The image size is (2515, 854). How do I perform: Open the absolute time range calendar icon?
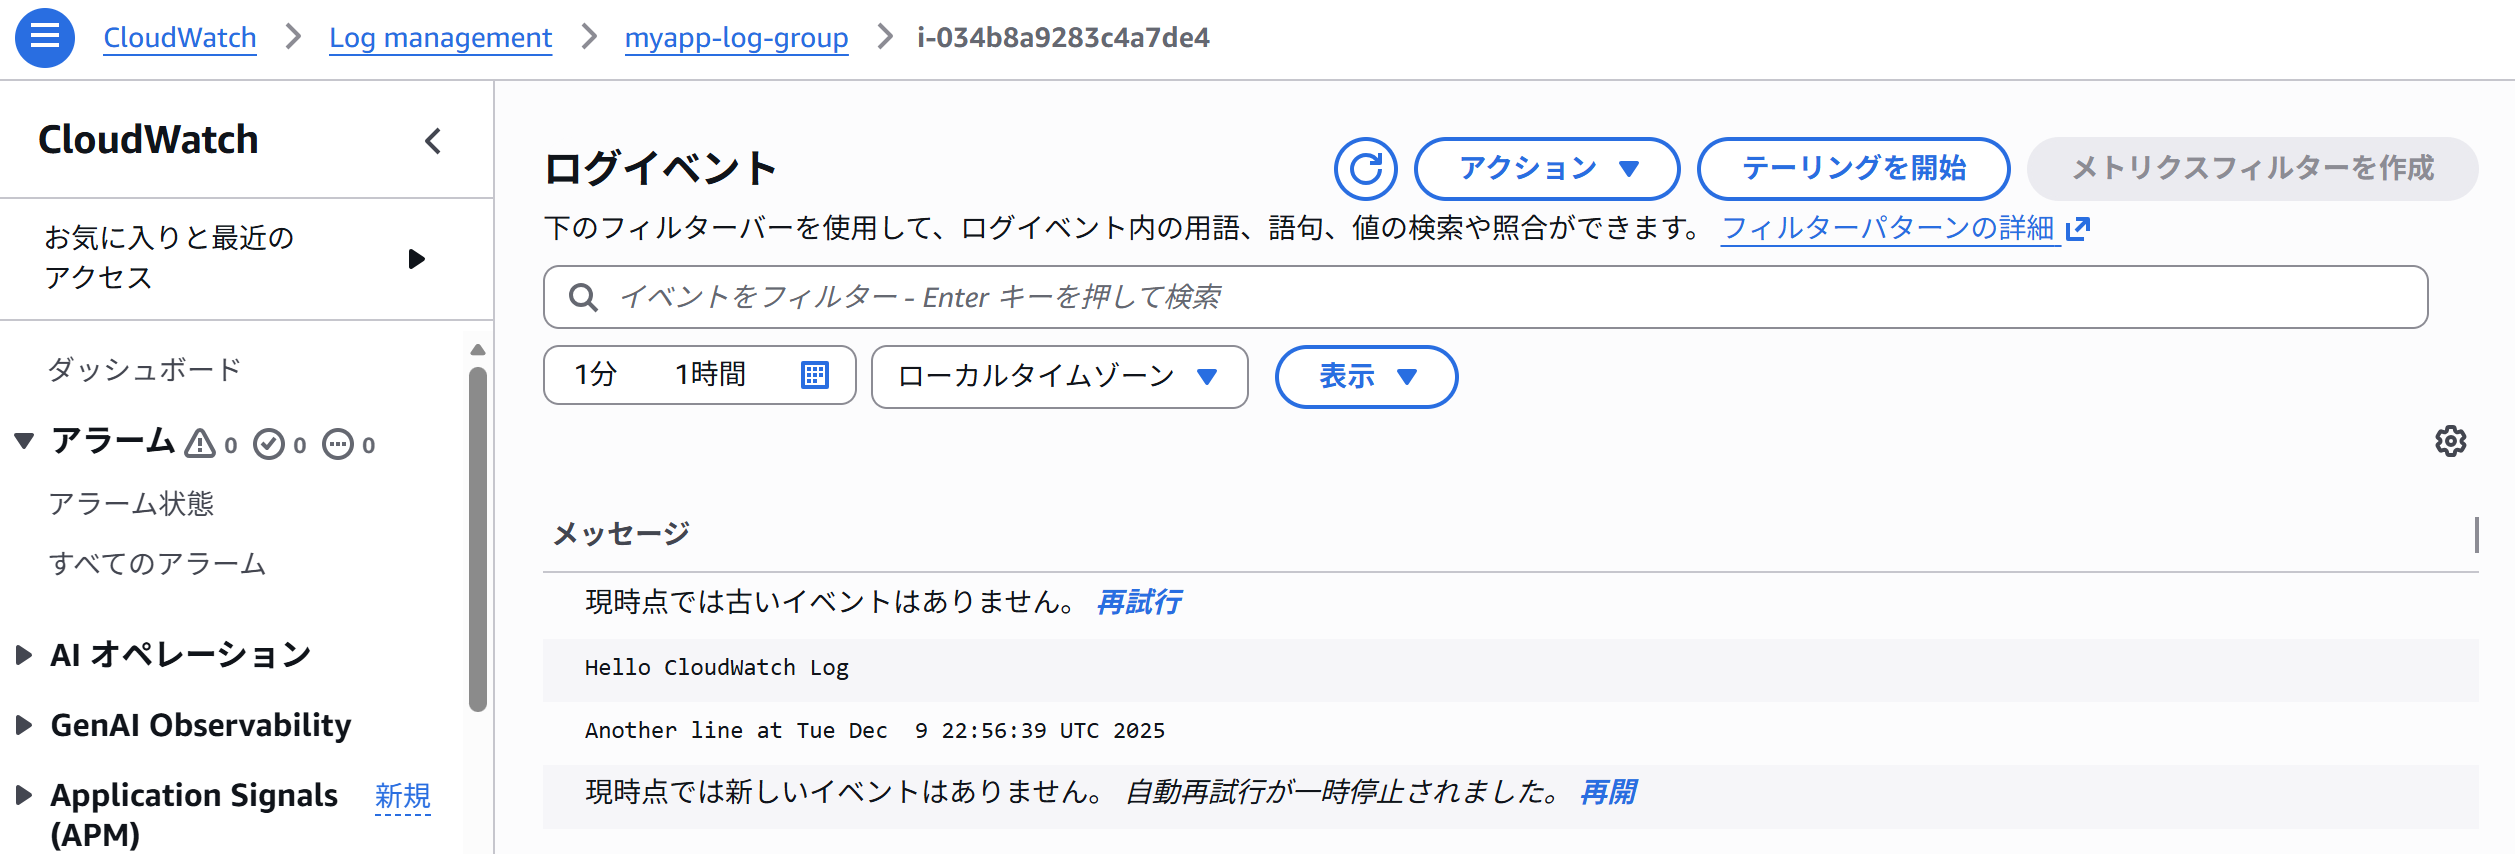tap(815, 375)
